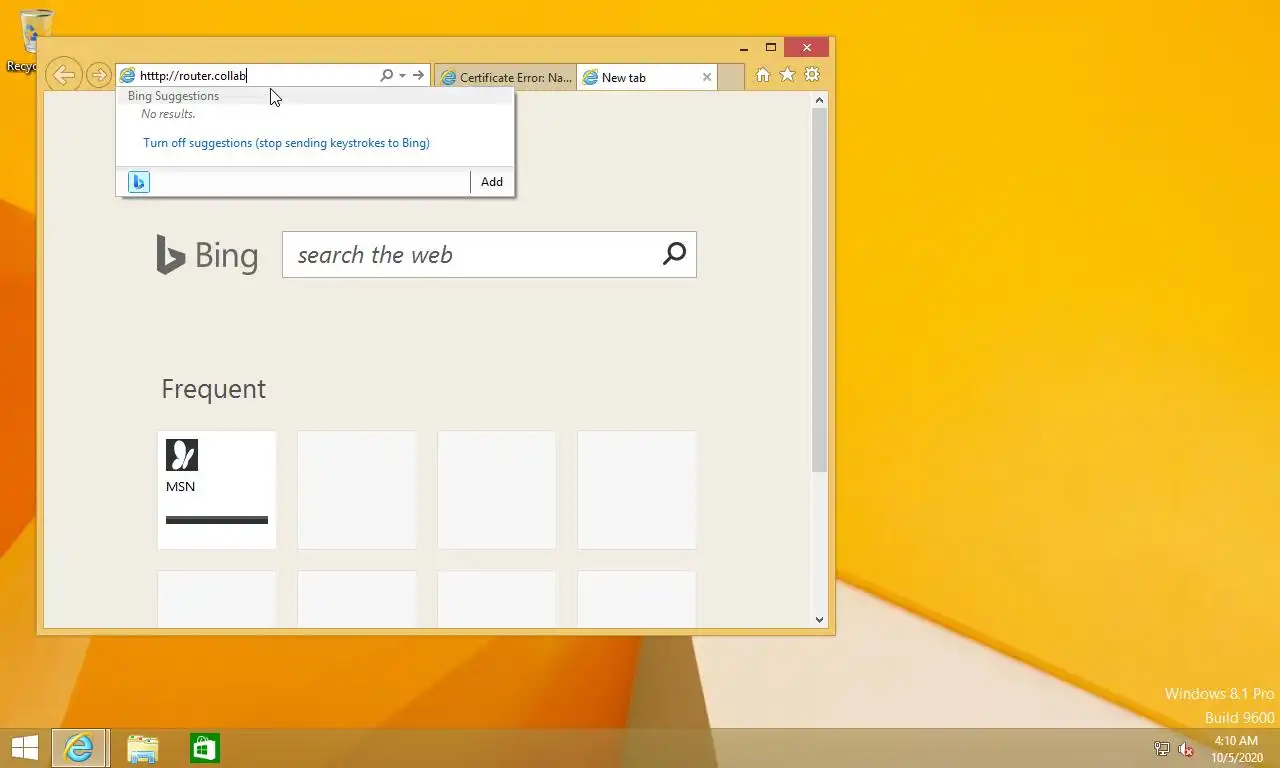Click the Home icon
Viewport: 1280px width, 768px height.
pyautogui.click(x=763, y=75)
